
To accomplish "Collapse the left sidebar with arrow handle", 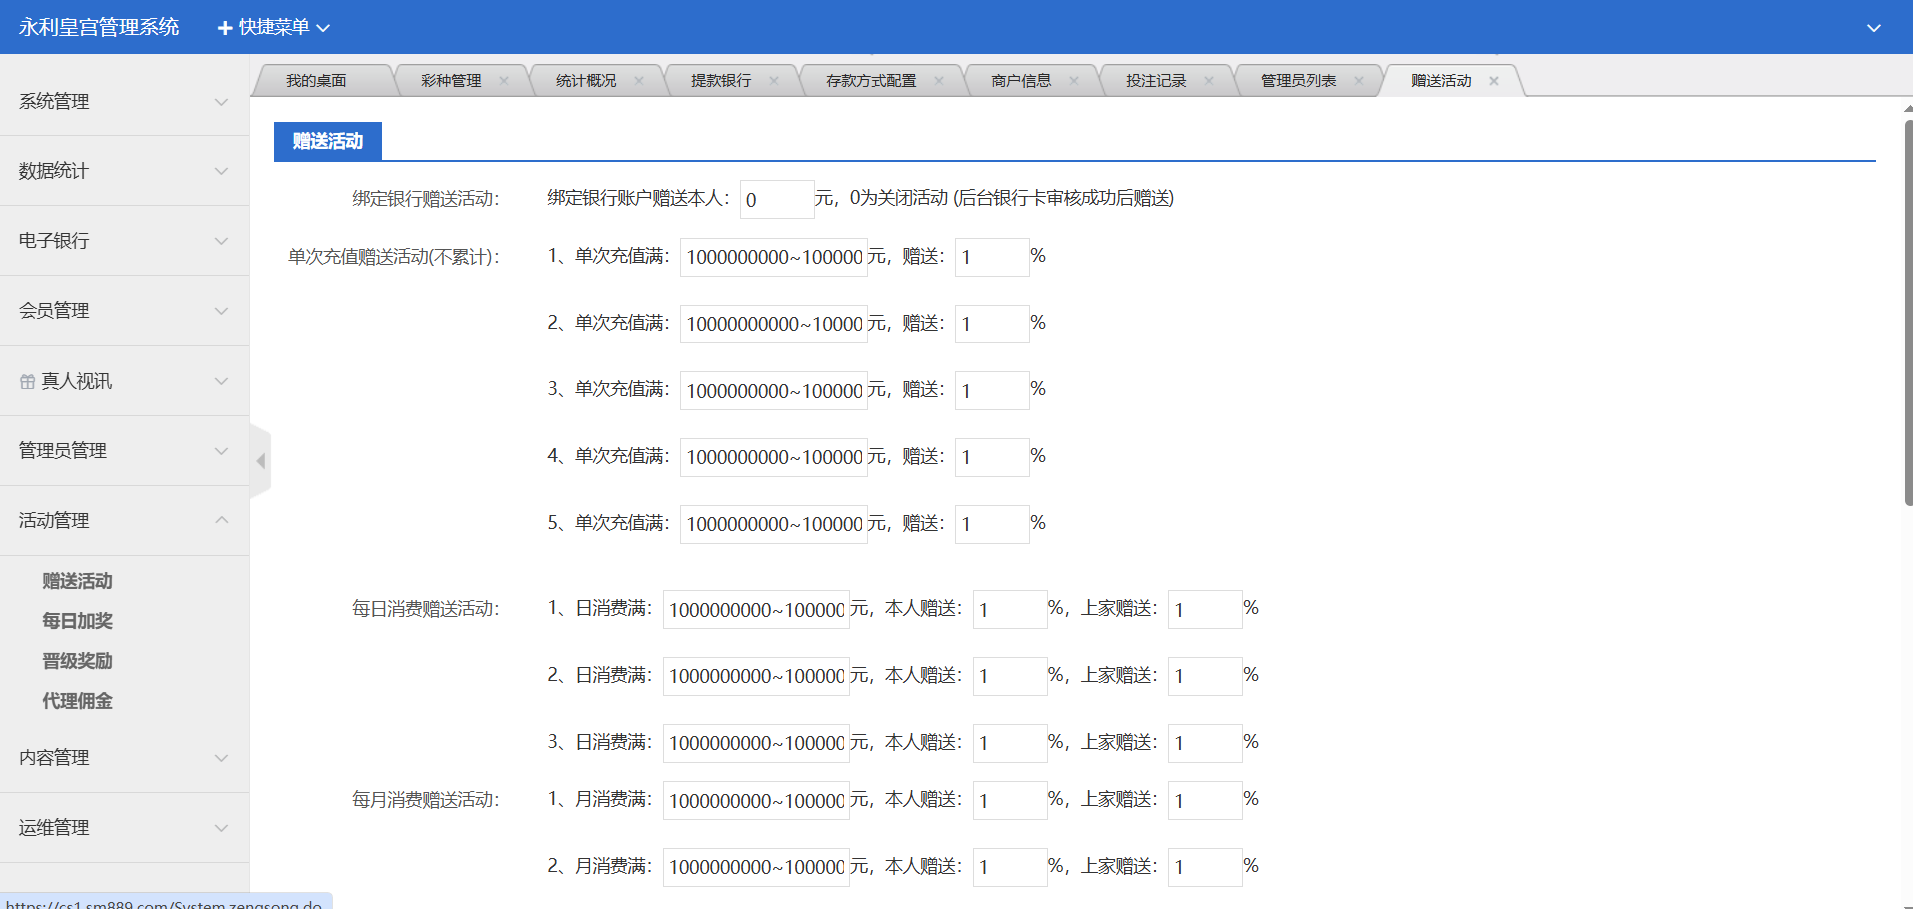I will [x=261, y=461].
